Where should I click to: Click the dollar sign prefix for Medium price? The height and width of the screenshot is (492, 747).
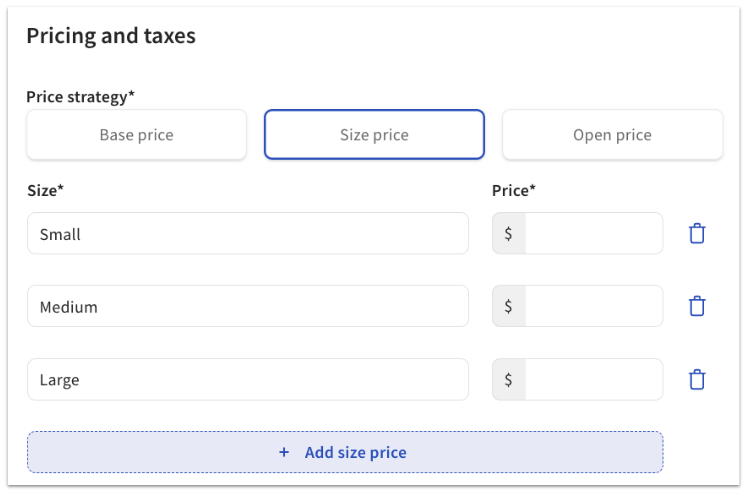click(508, 307)
